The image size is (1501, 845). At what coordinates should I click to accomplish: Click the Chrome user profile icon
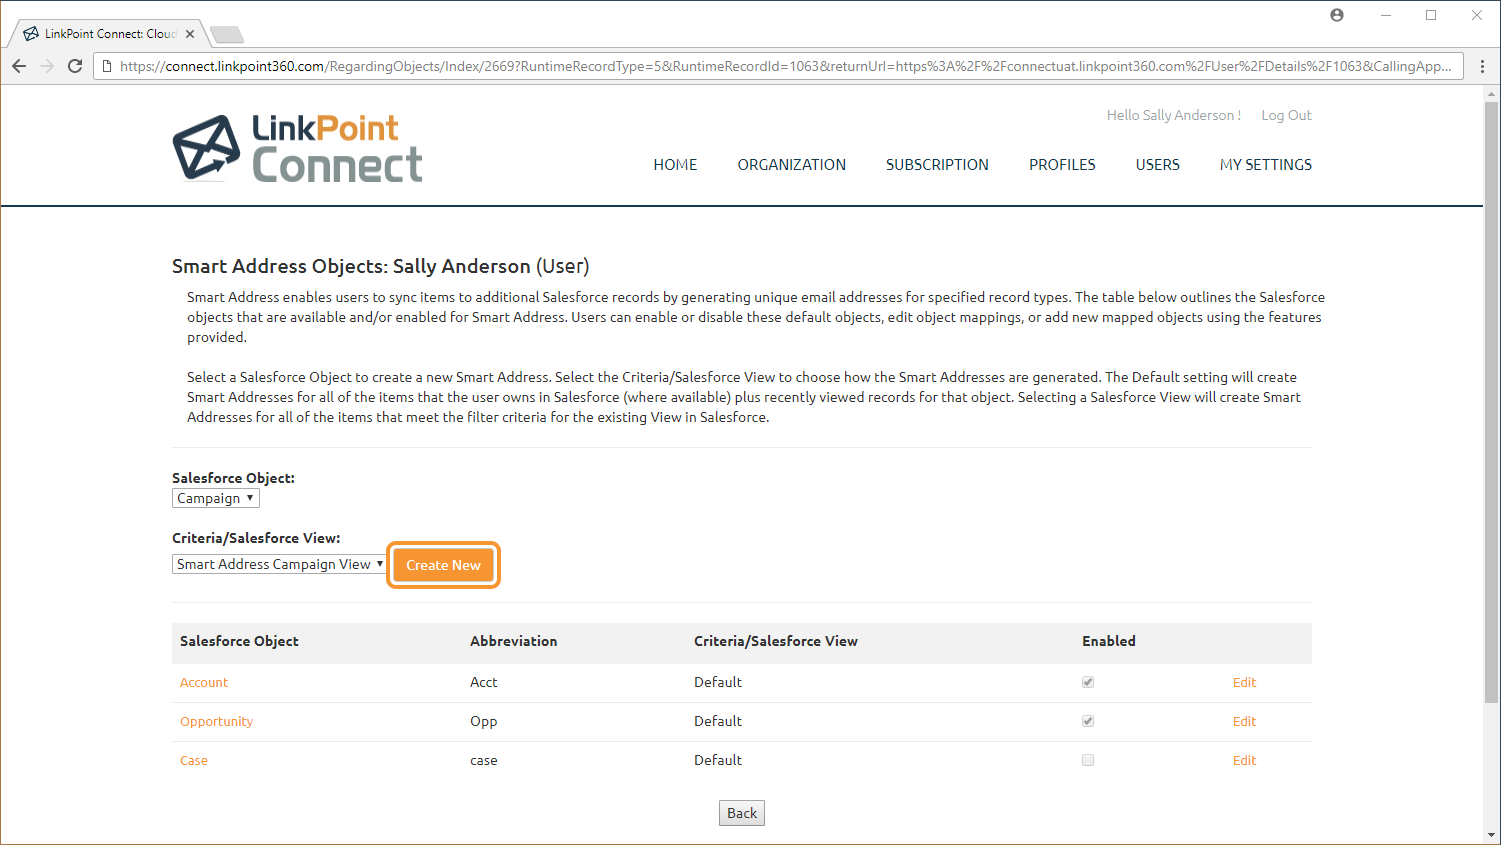coord(1337,15)
